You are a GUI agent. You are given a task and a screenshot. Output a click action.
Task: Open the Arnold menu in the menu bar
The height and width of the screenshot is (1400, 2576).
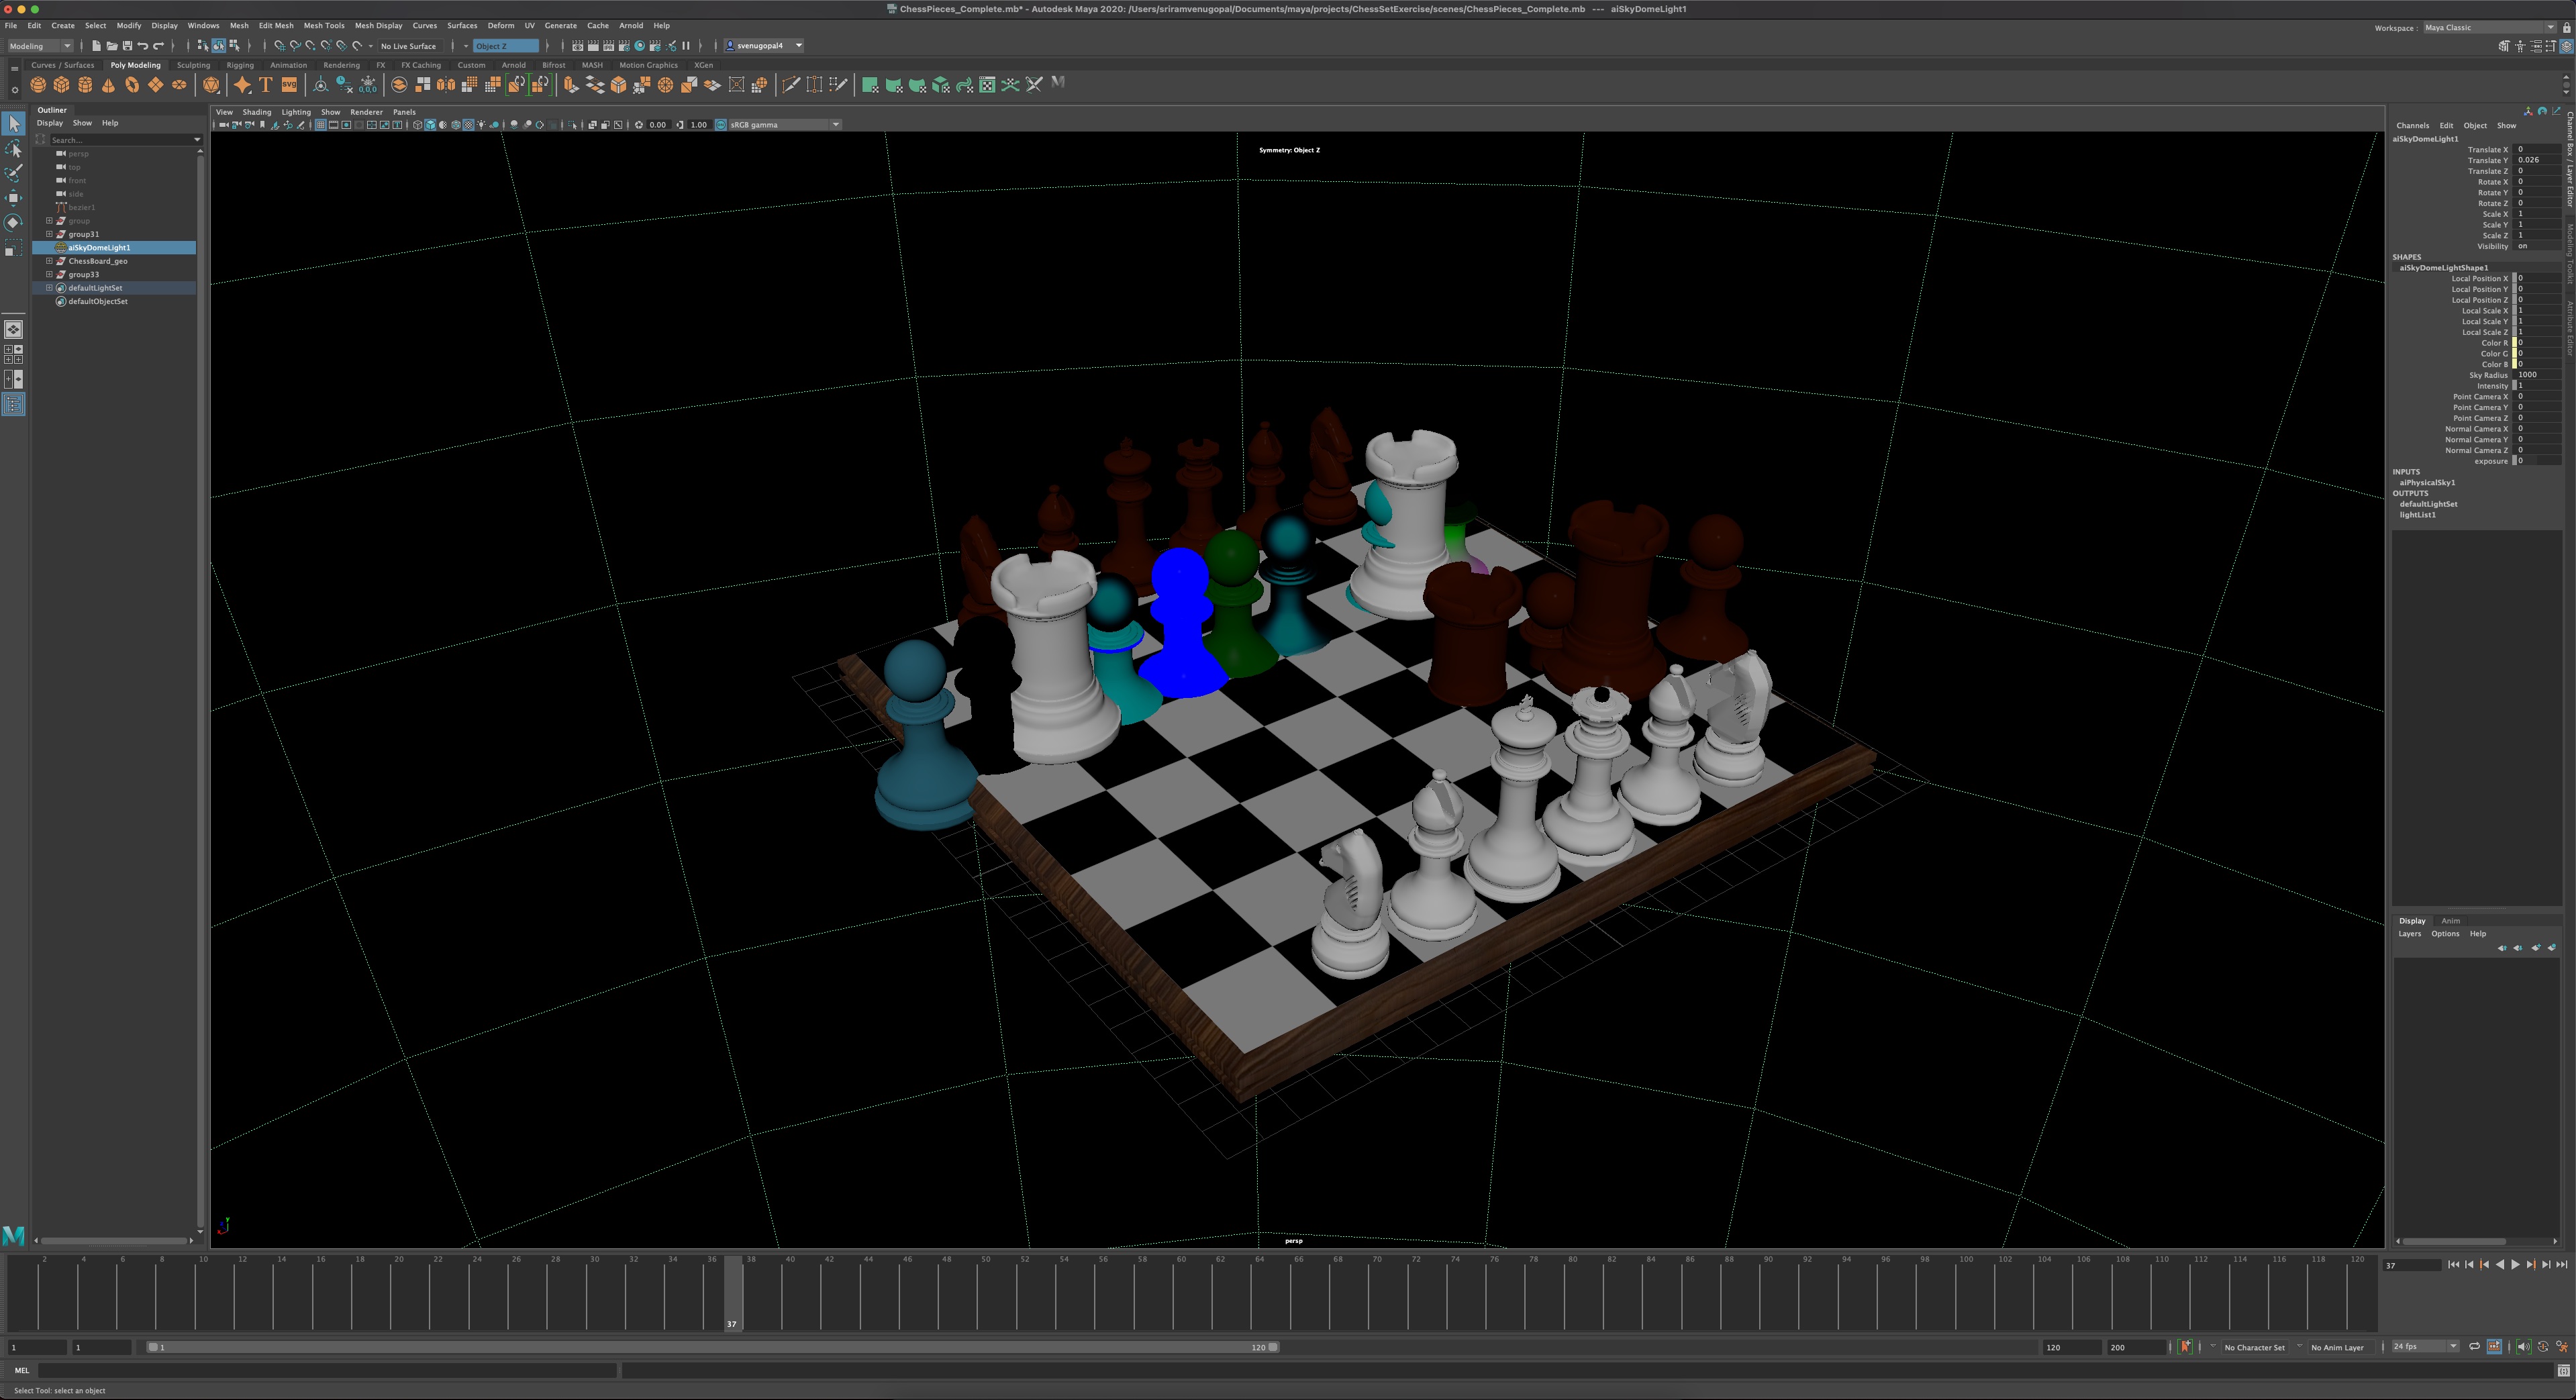[631, 25]
